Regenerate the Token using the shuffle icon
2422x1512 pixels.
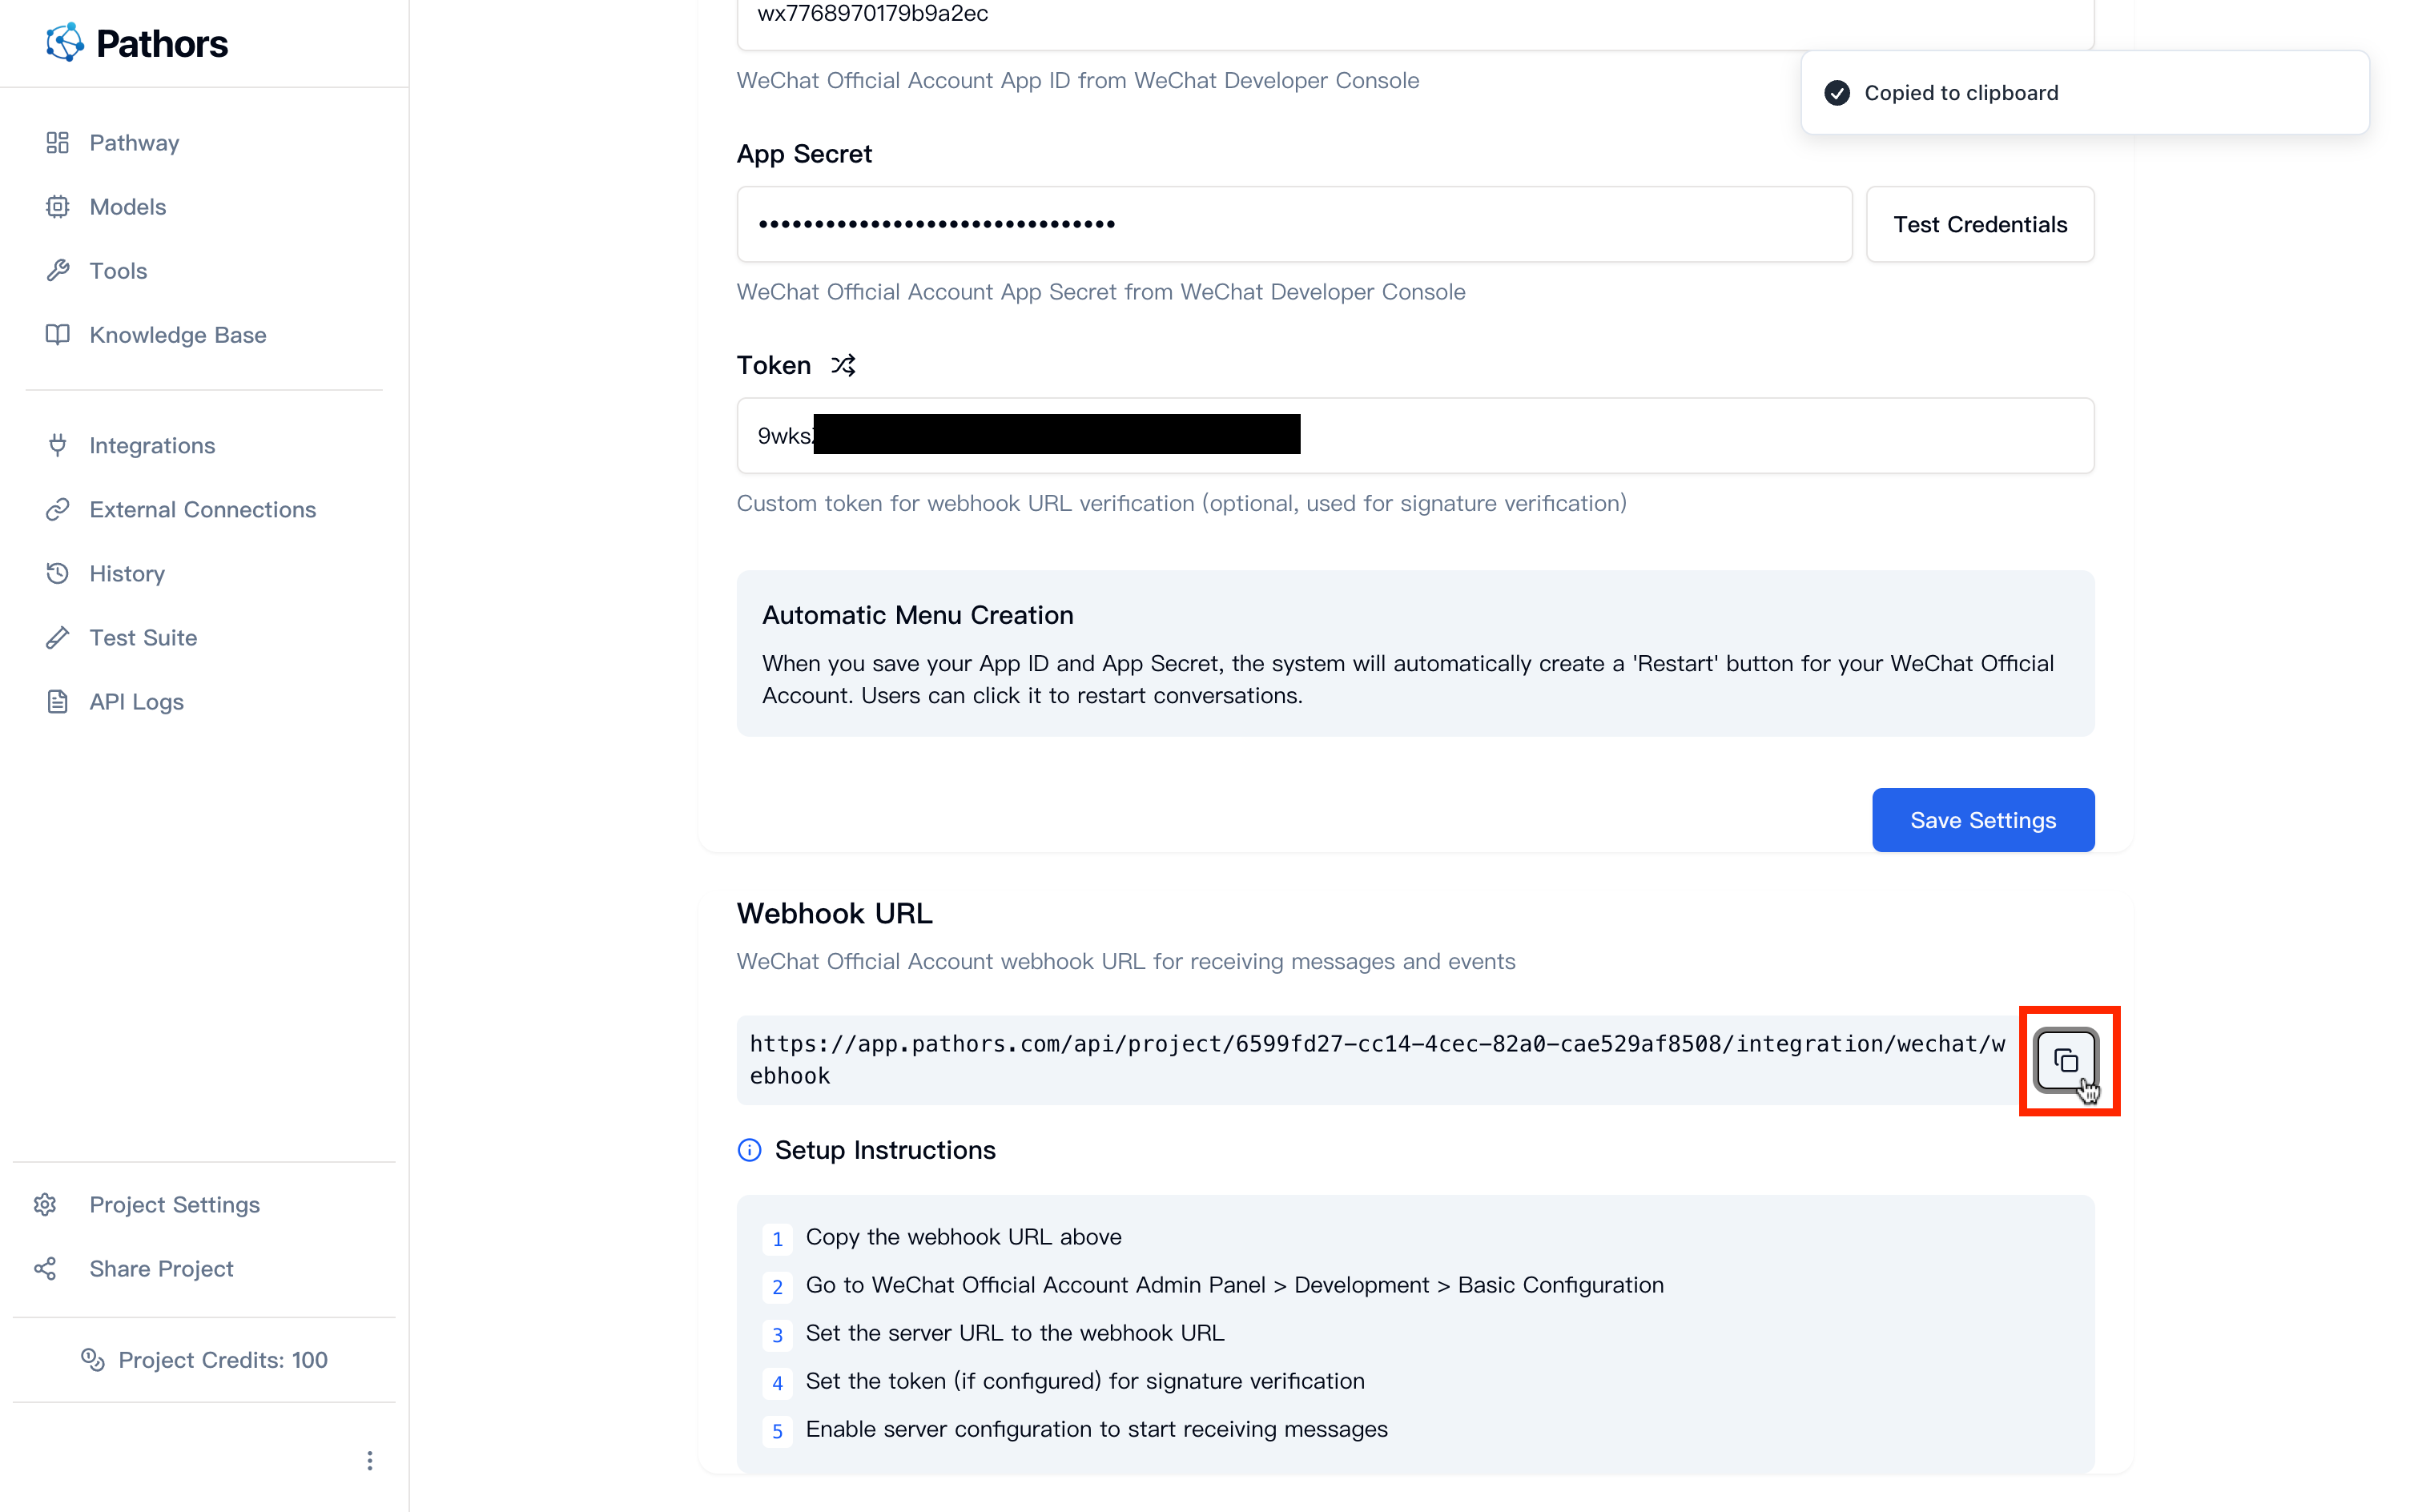click(x=843, y=364)
